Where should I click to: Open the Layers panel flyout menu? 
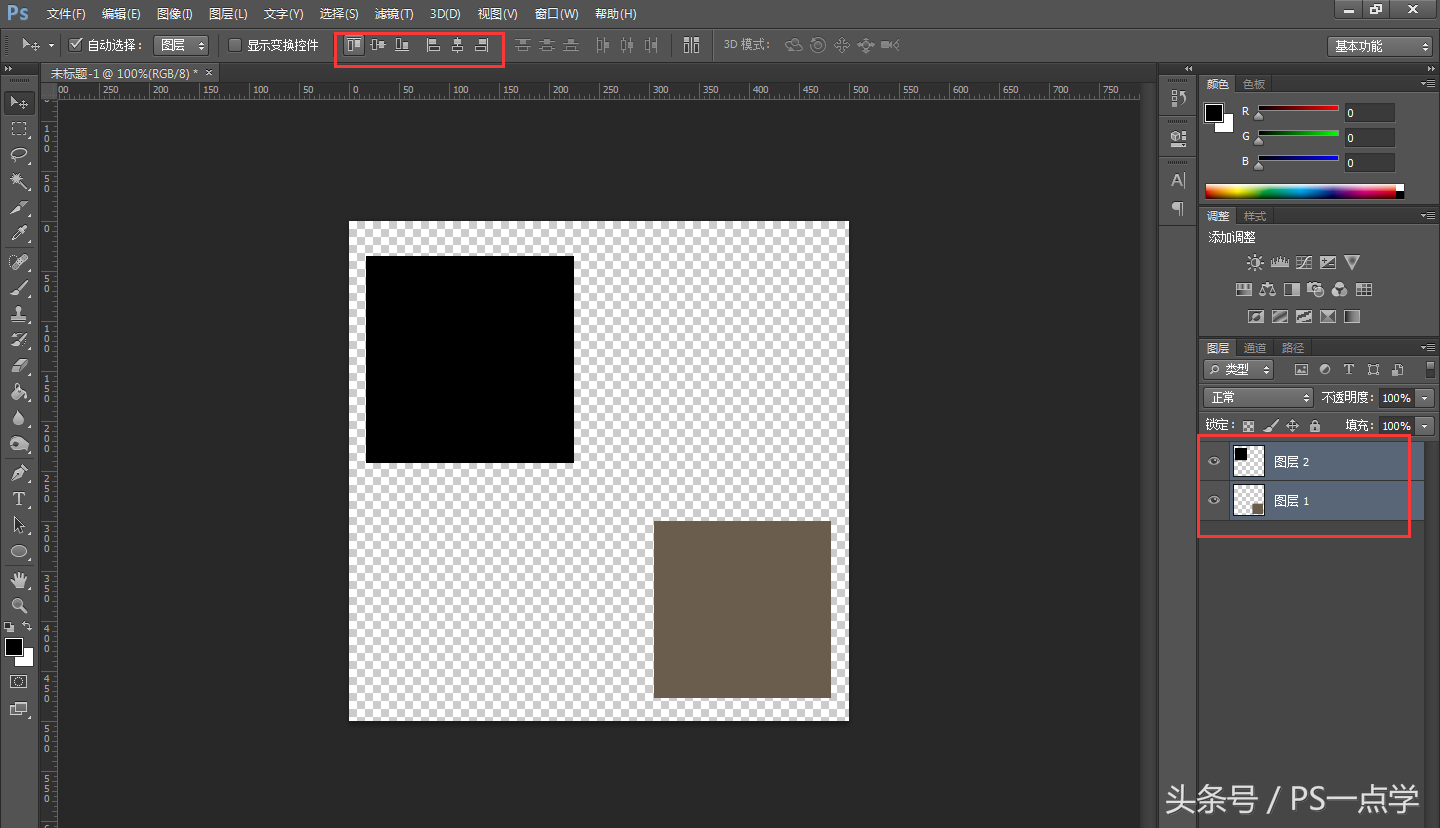coord(1426,348)
